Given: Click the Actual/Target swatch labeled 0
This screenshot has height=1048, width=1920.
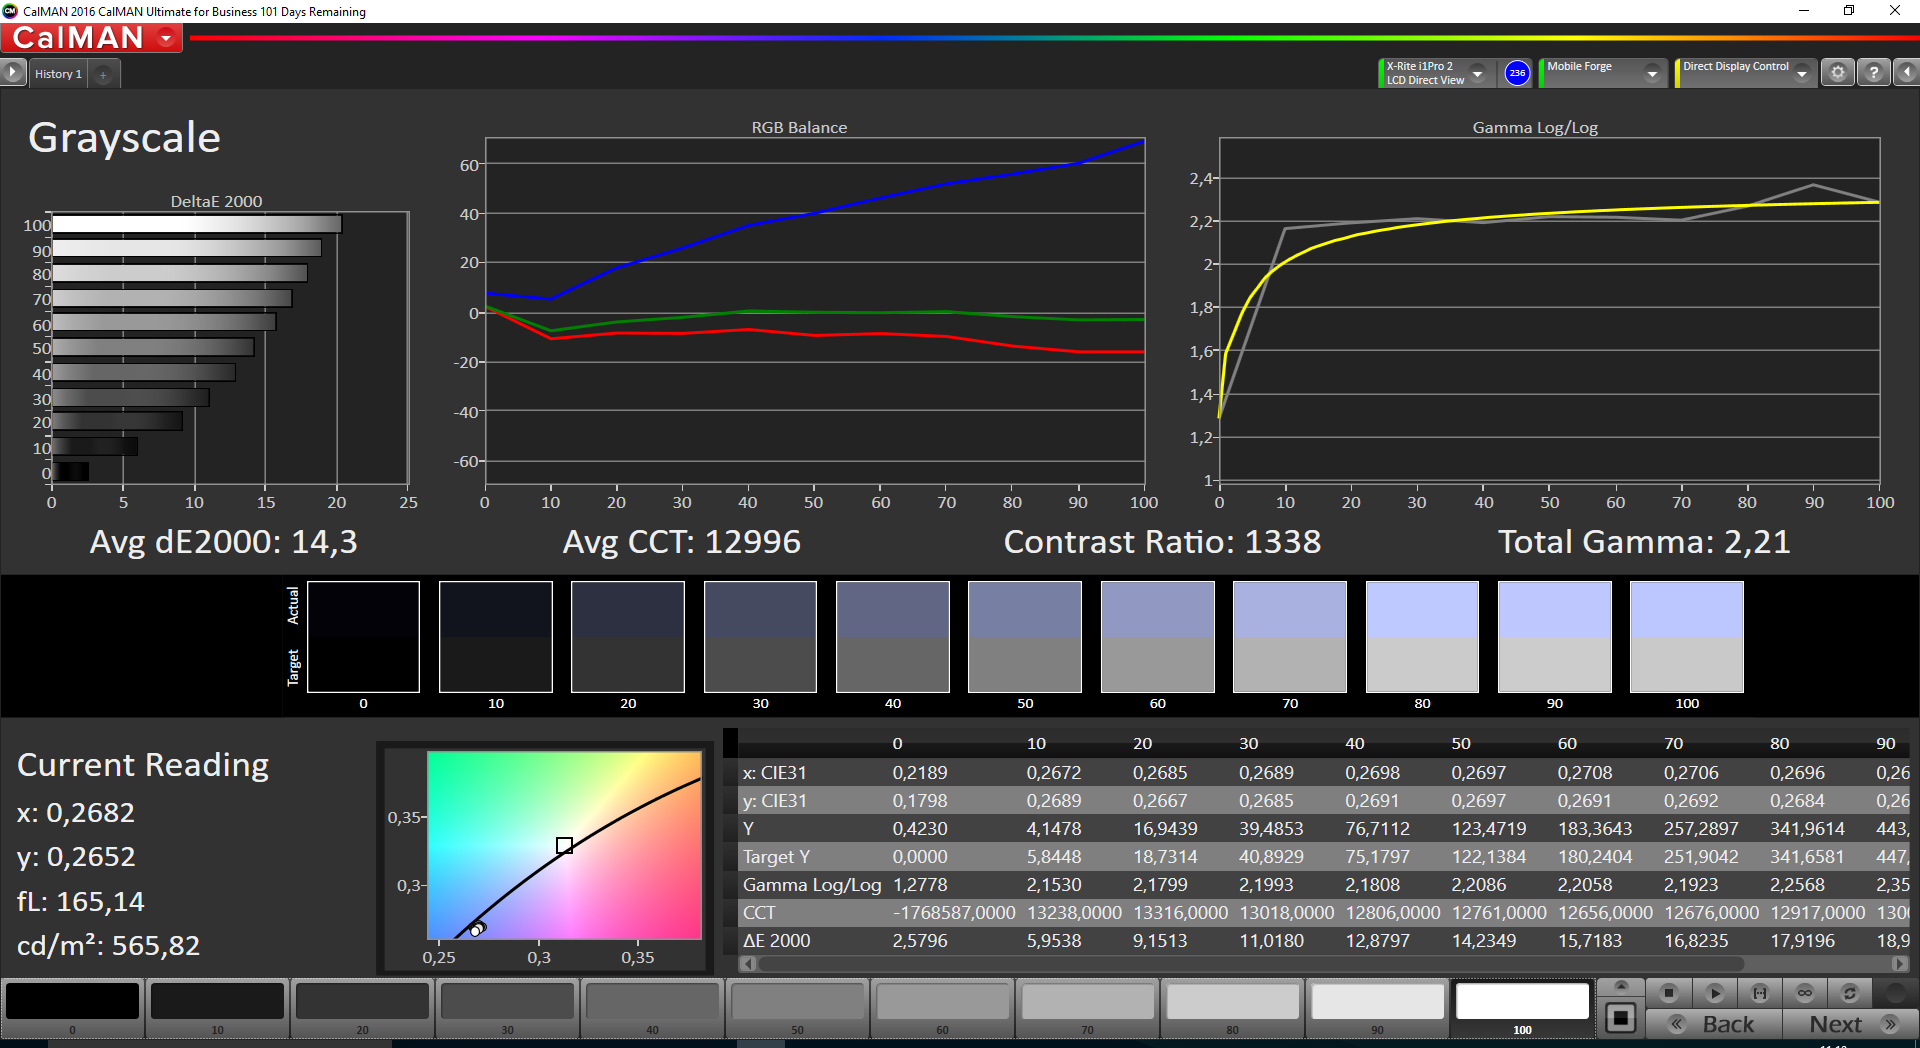Looking at the screenshot, I should click(363, 637).
